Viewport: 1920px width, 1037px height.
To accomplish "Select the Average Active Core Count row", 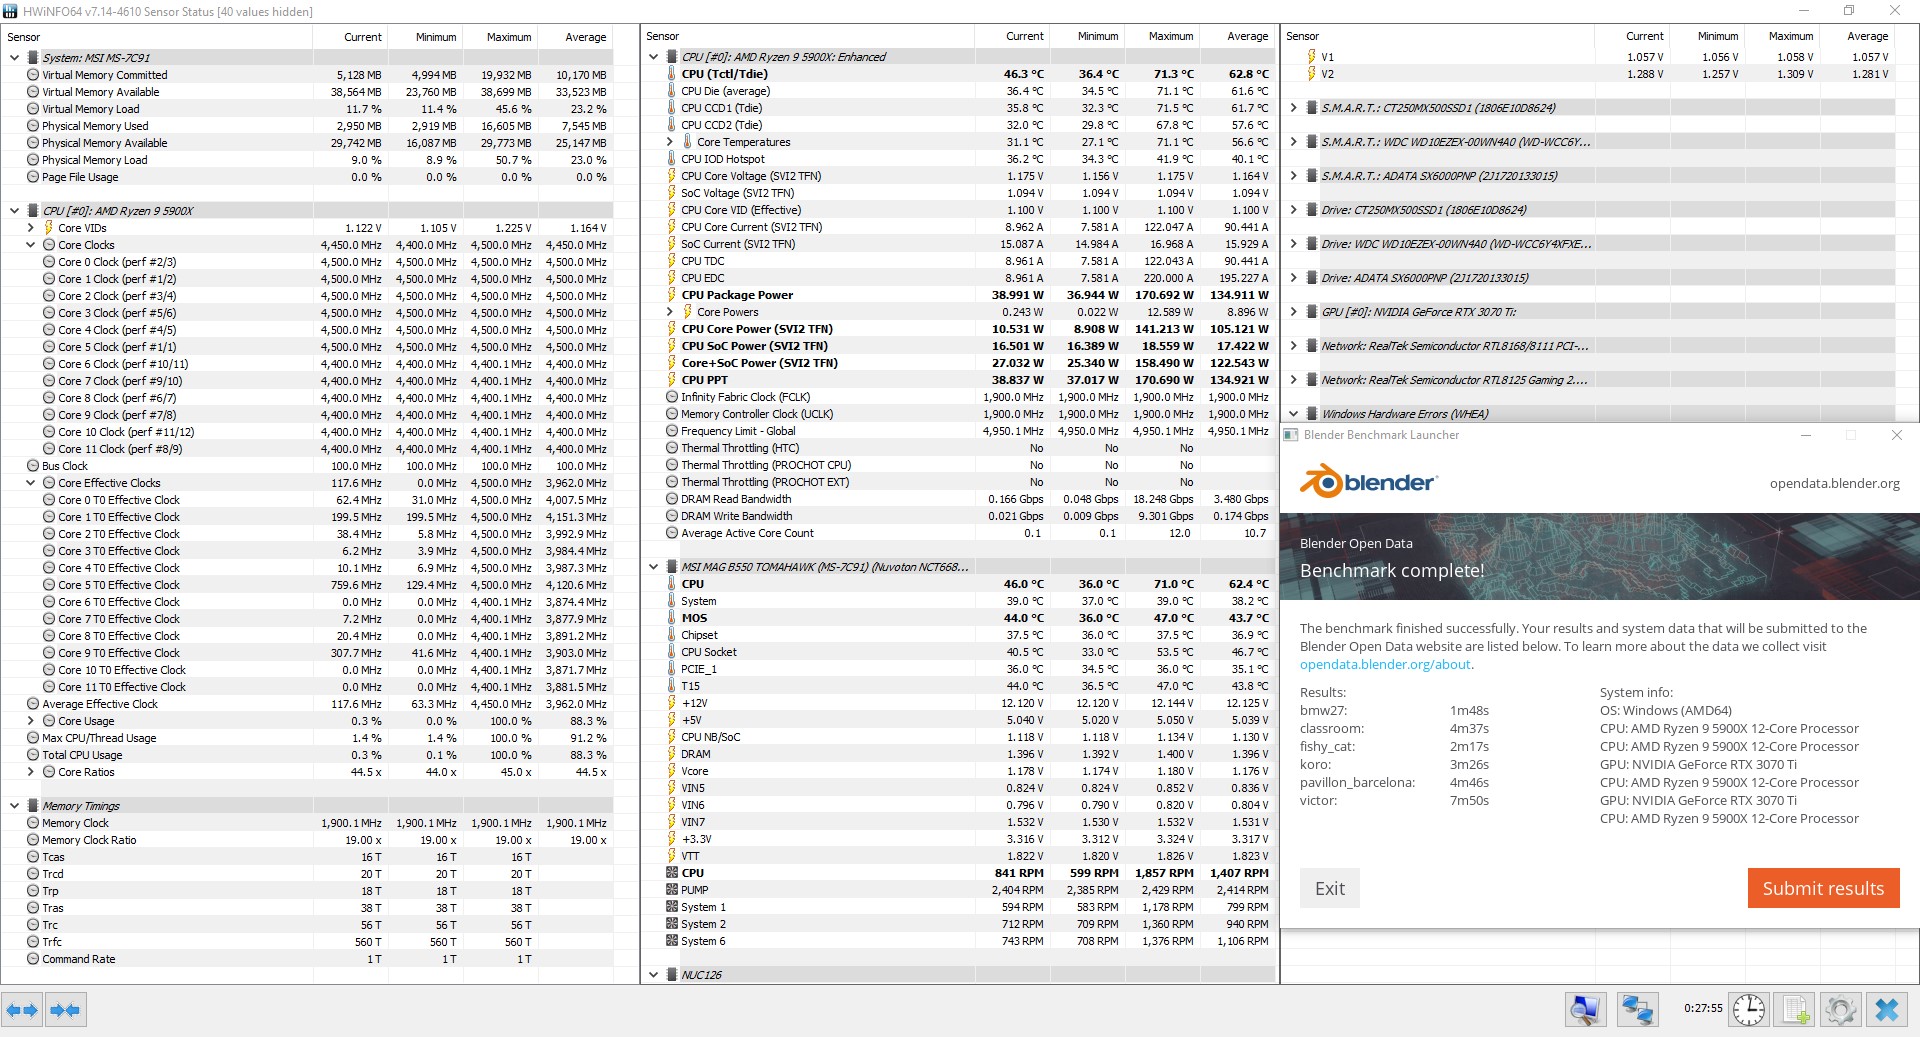I will (959, 533).
